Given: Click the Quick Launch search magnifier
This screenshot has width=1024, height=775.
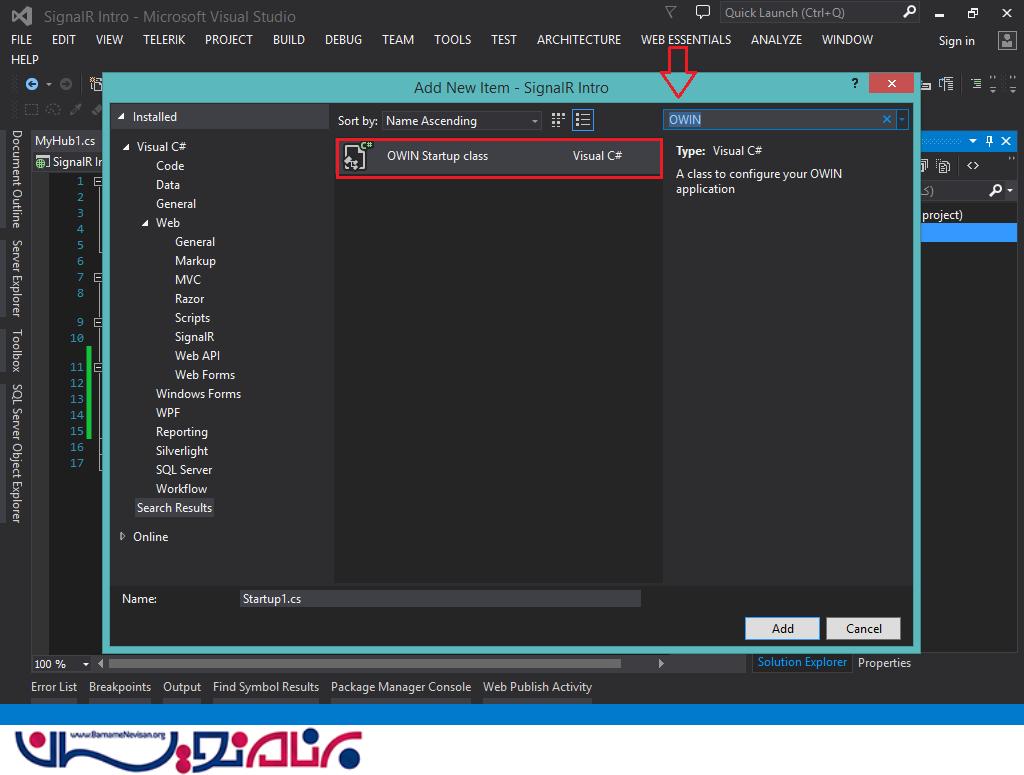Looking at the screenshot, I should coord(909,13).
